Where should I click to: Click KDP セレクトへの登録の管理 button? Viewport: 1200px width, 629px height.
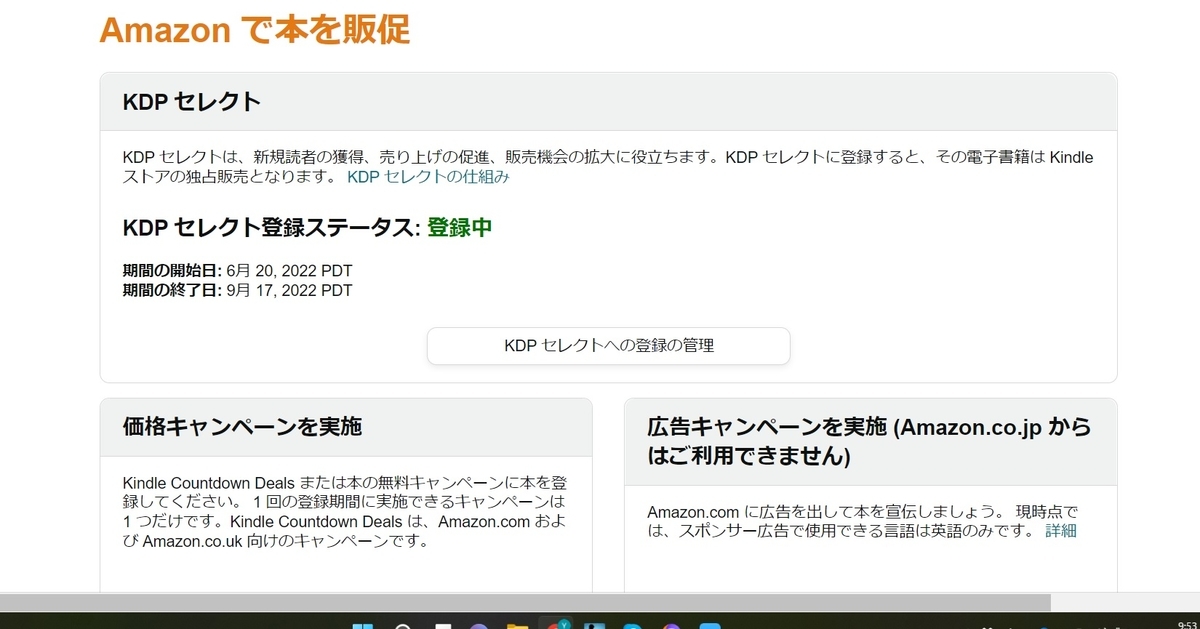[609, 346]
